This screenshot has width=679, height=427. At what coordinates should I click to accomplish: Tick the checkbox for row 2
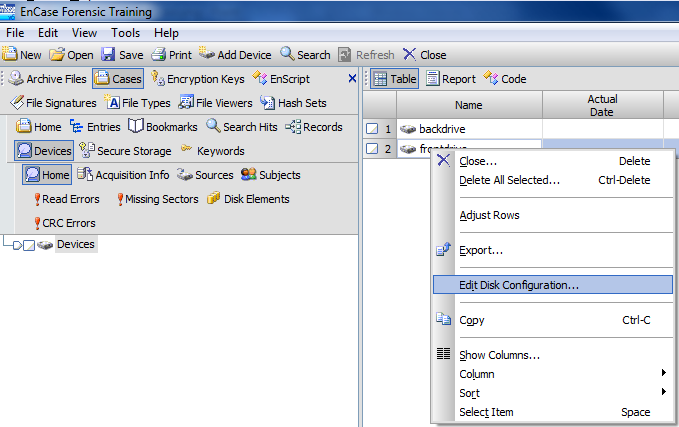pos(372,149)
